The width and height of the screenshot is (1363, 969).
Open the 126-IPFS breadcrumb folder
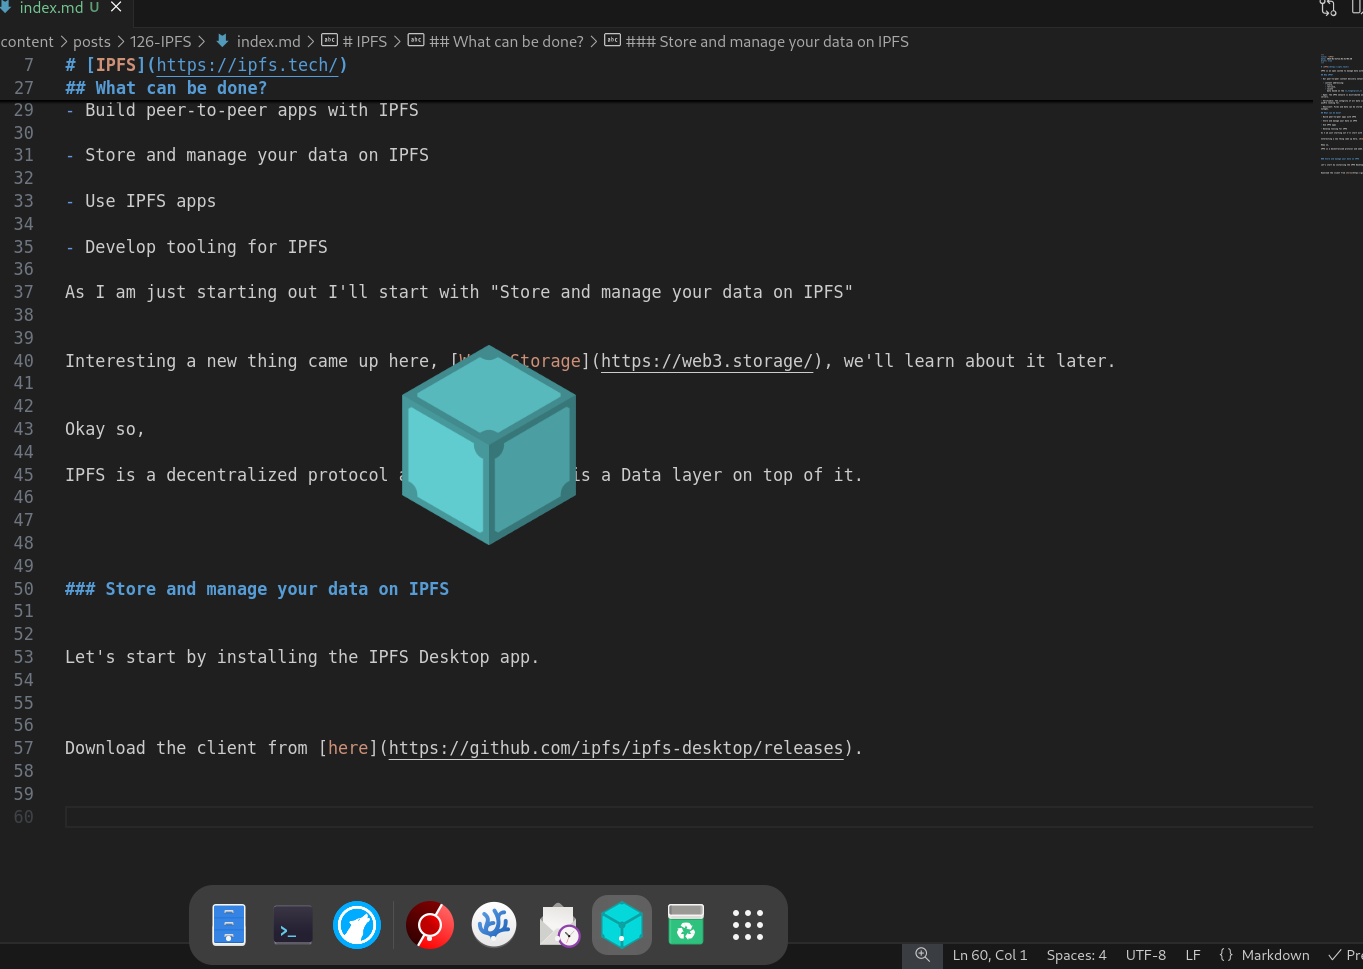point(160,42)
